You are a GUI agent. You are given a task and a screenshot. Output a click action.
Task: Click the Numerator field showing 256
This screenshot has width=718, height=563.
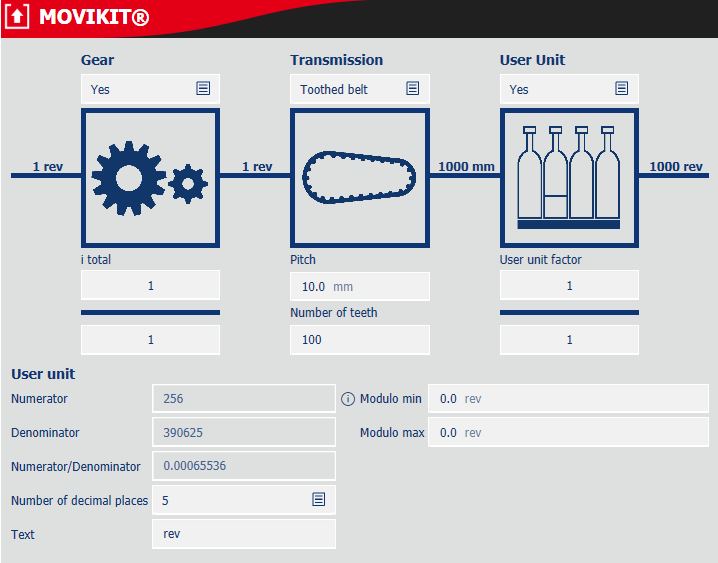click(244, 398)
